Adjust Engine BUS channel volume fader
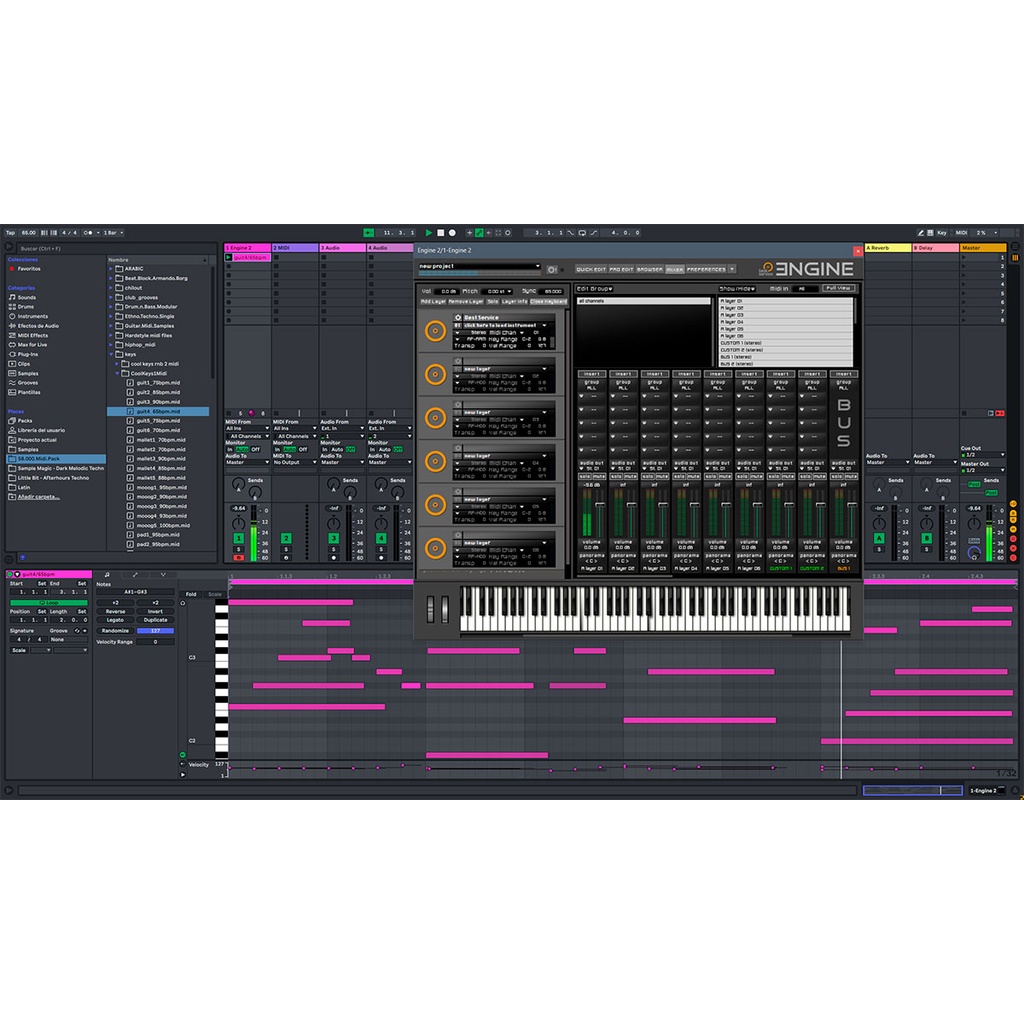 (x=852, y=507)
